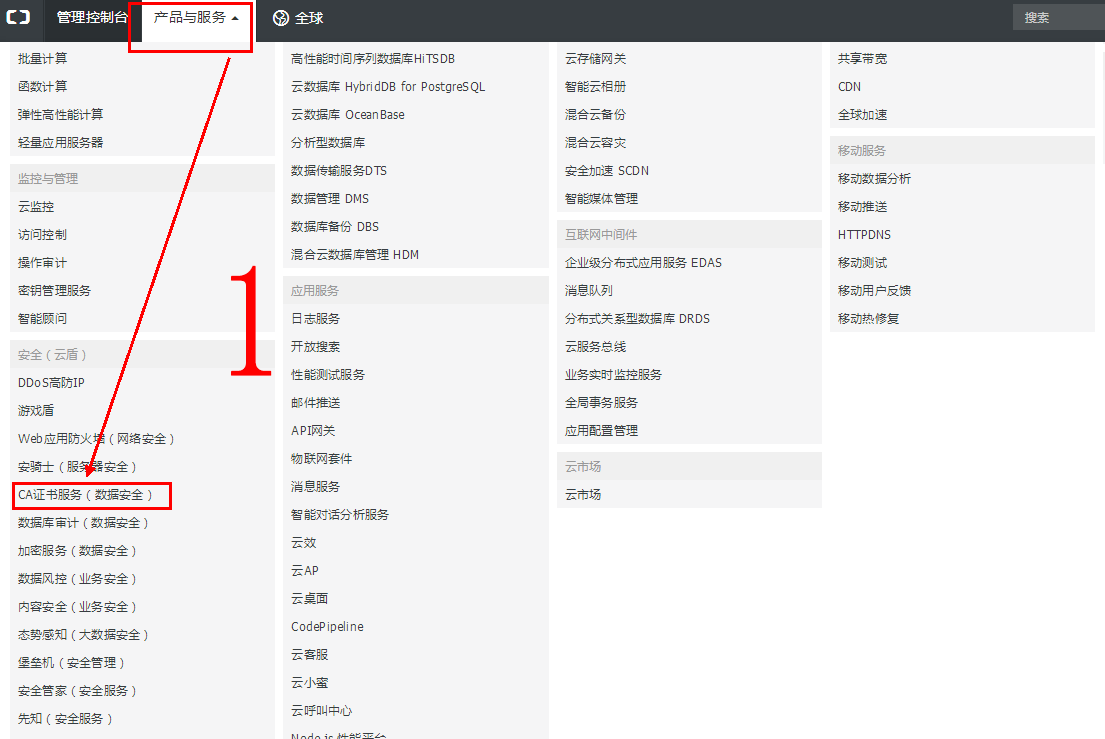Click the API网关 menu entry

coord(313,431)
